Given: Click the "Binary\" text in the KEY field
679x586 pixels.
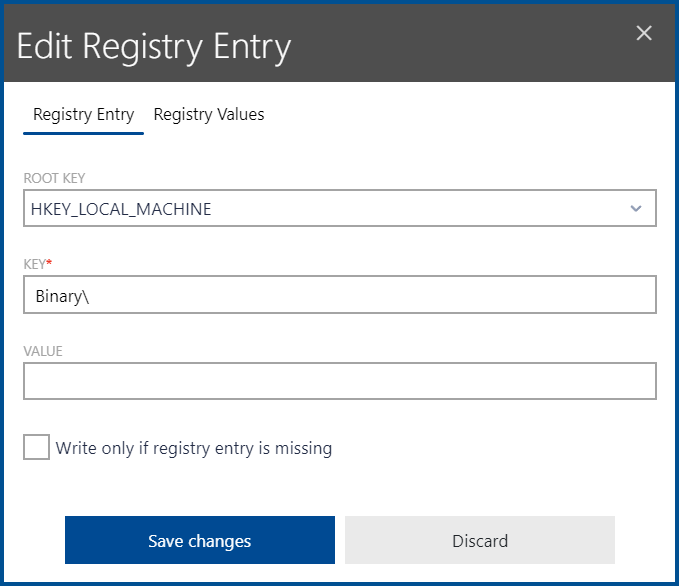Looking at the screenshot, I should [x=62, y=295].
